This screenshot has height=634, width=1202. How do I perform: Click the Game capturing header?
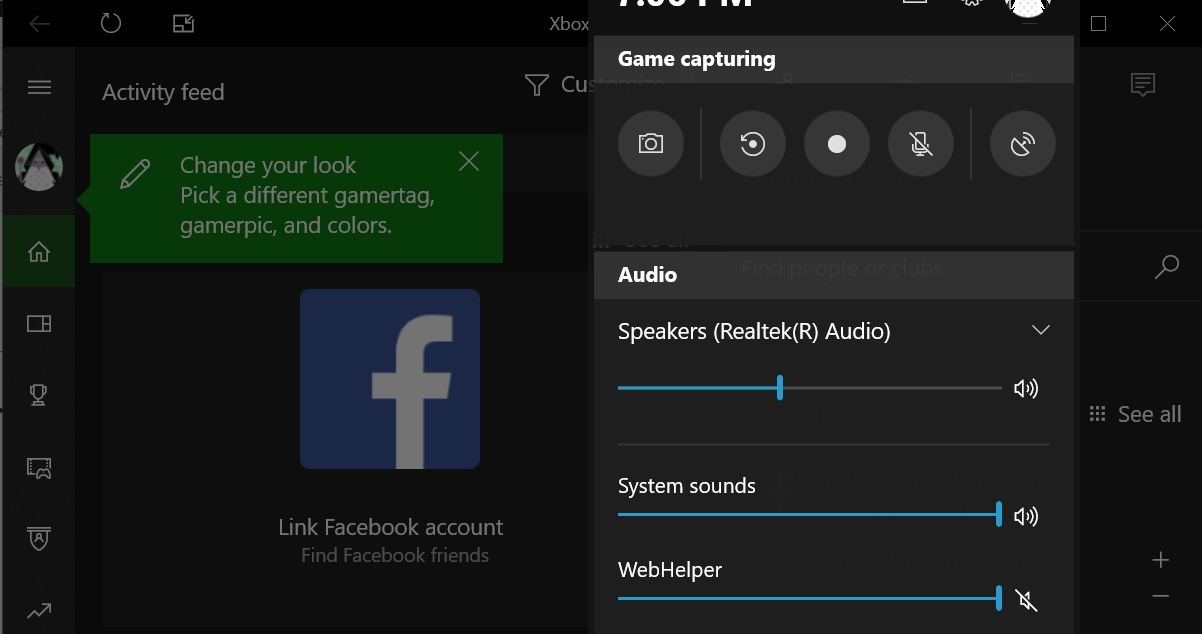[697, 58]
